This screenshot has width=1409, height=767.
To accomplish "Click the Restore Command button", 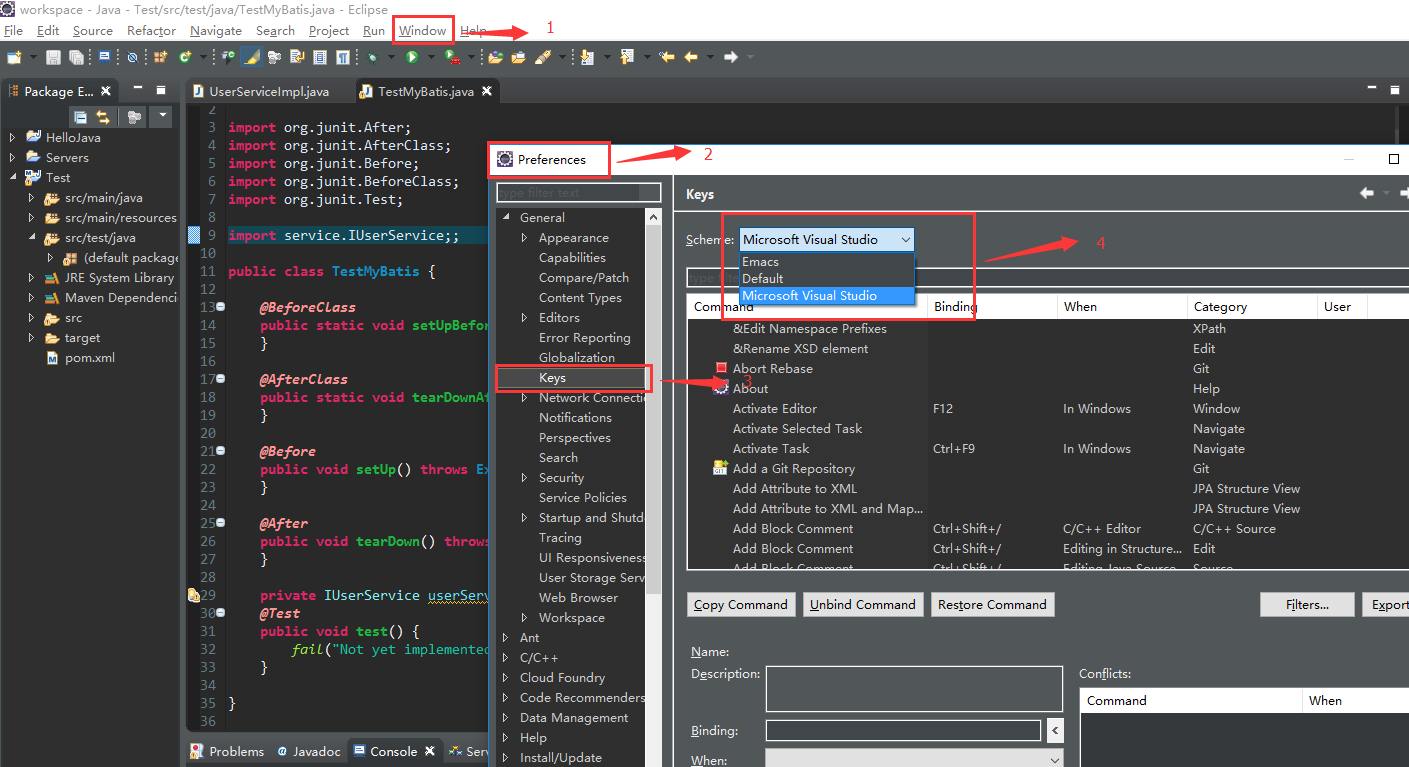I will (x=992, y=604).
